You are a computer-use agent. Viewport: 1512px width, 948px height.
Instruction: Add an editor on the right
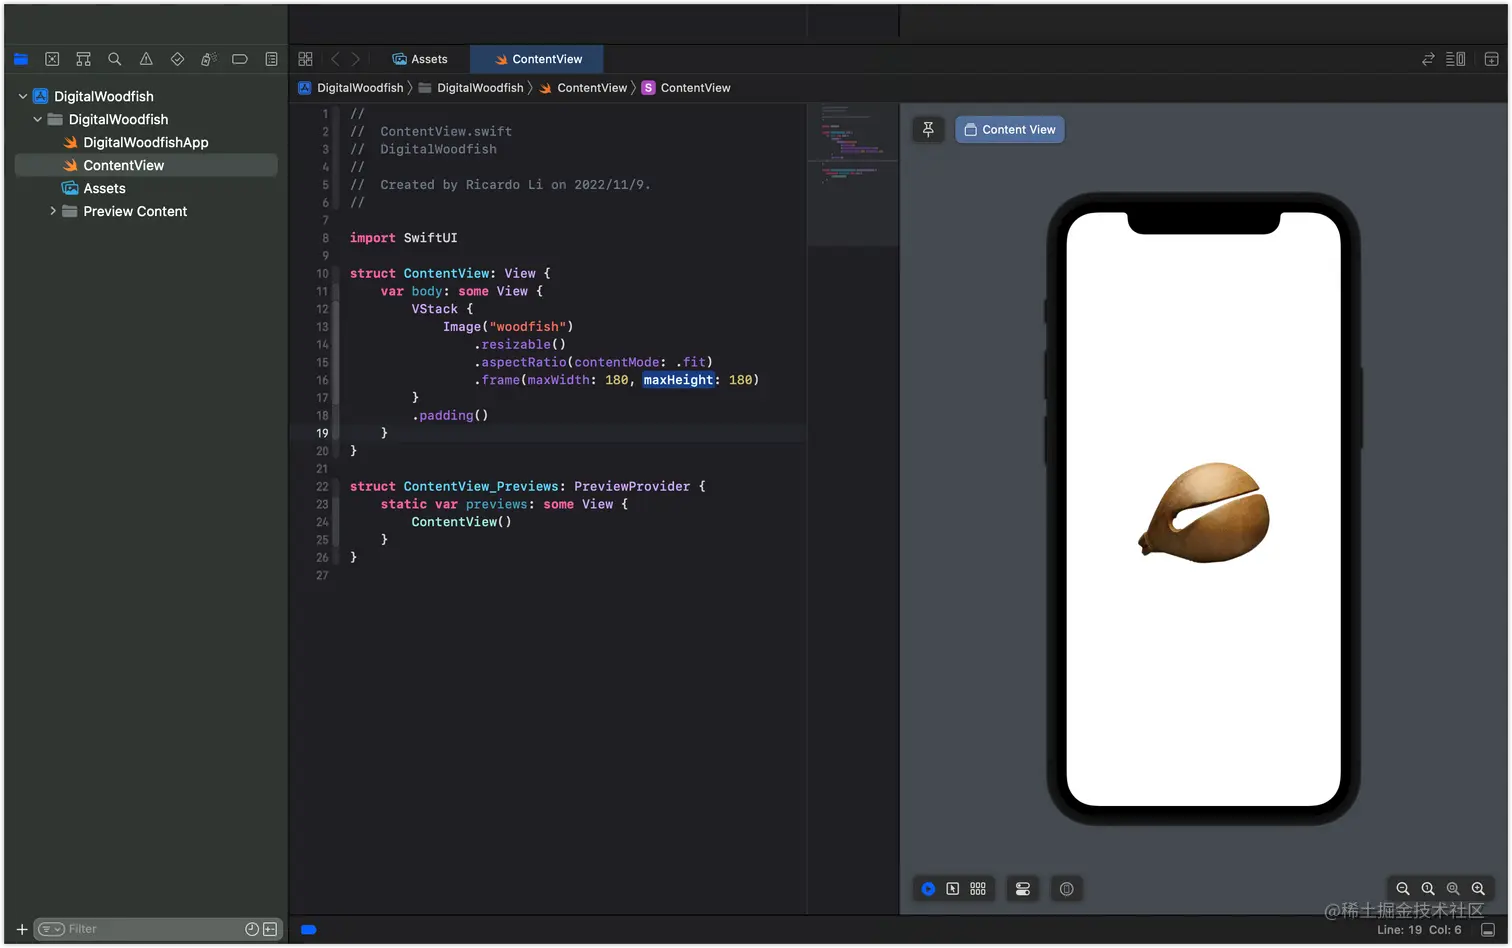click(1491, 59)
